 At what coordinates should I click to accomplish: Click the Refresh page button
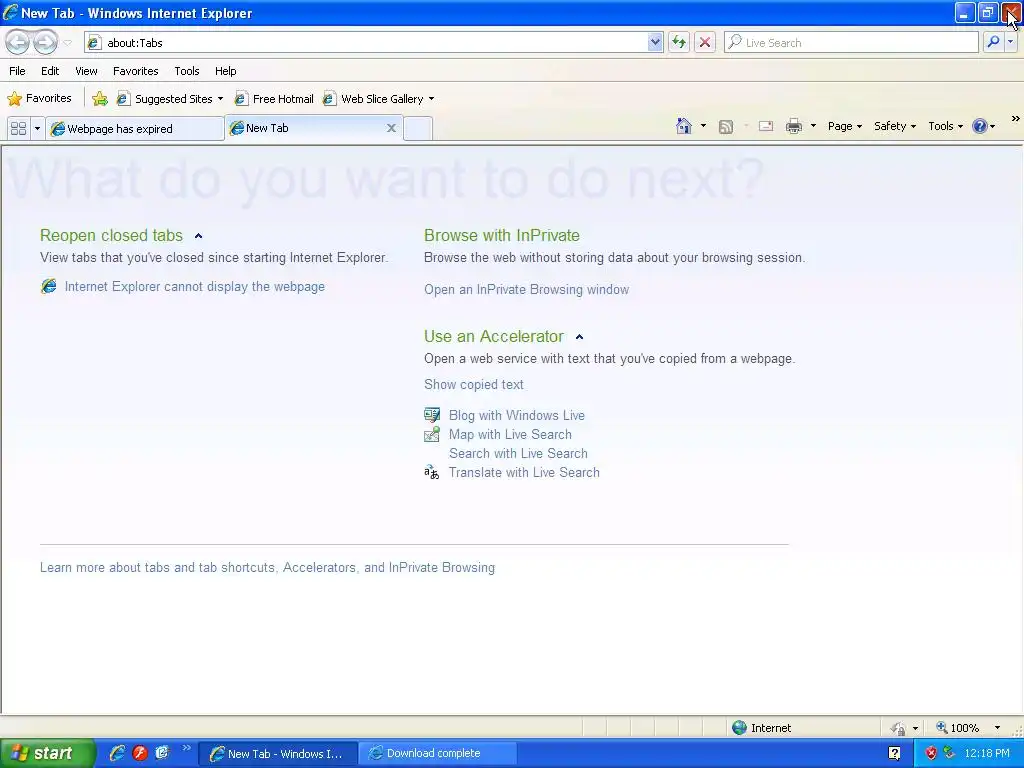point(679,42)
